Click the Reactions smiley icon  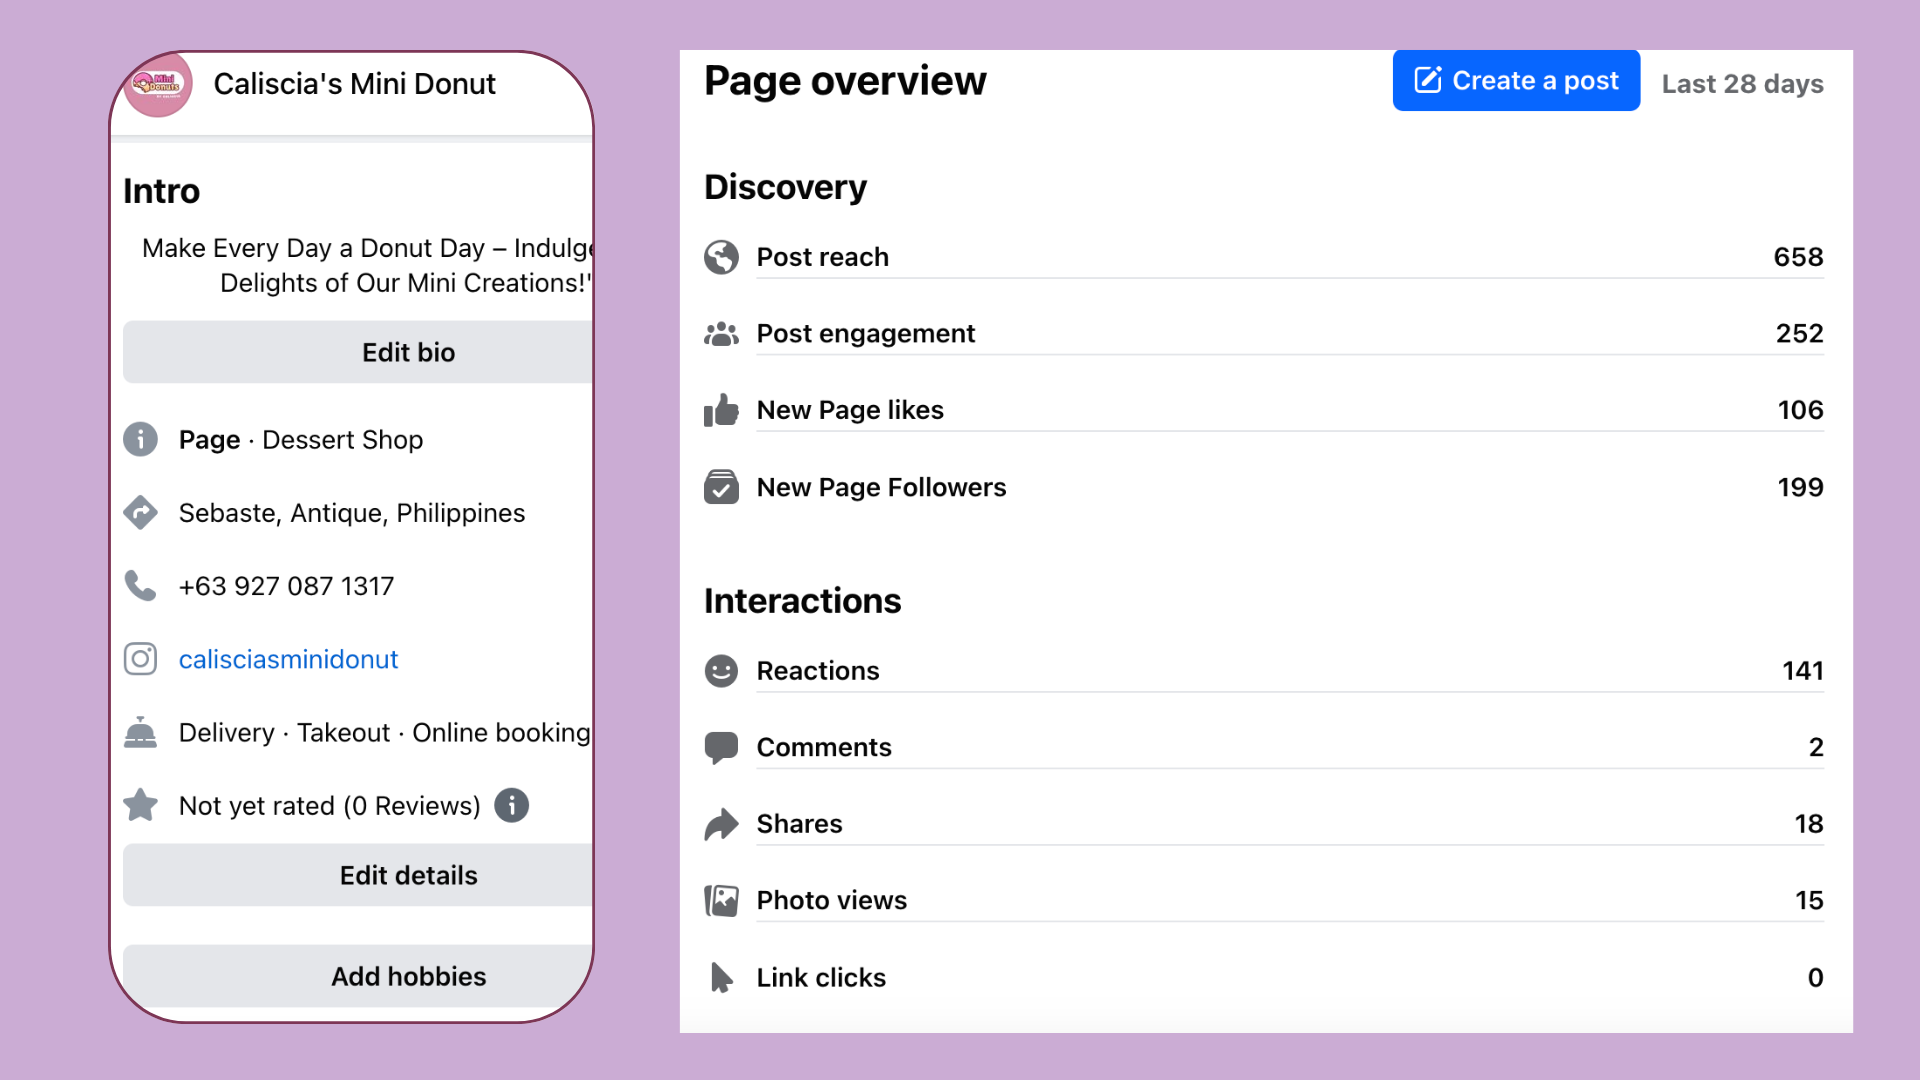click(721, 671)
